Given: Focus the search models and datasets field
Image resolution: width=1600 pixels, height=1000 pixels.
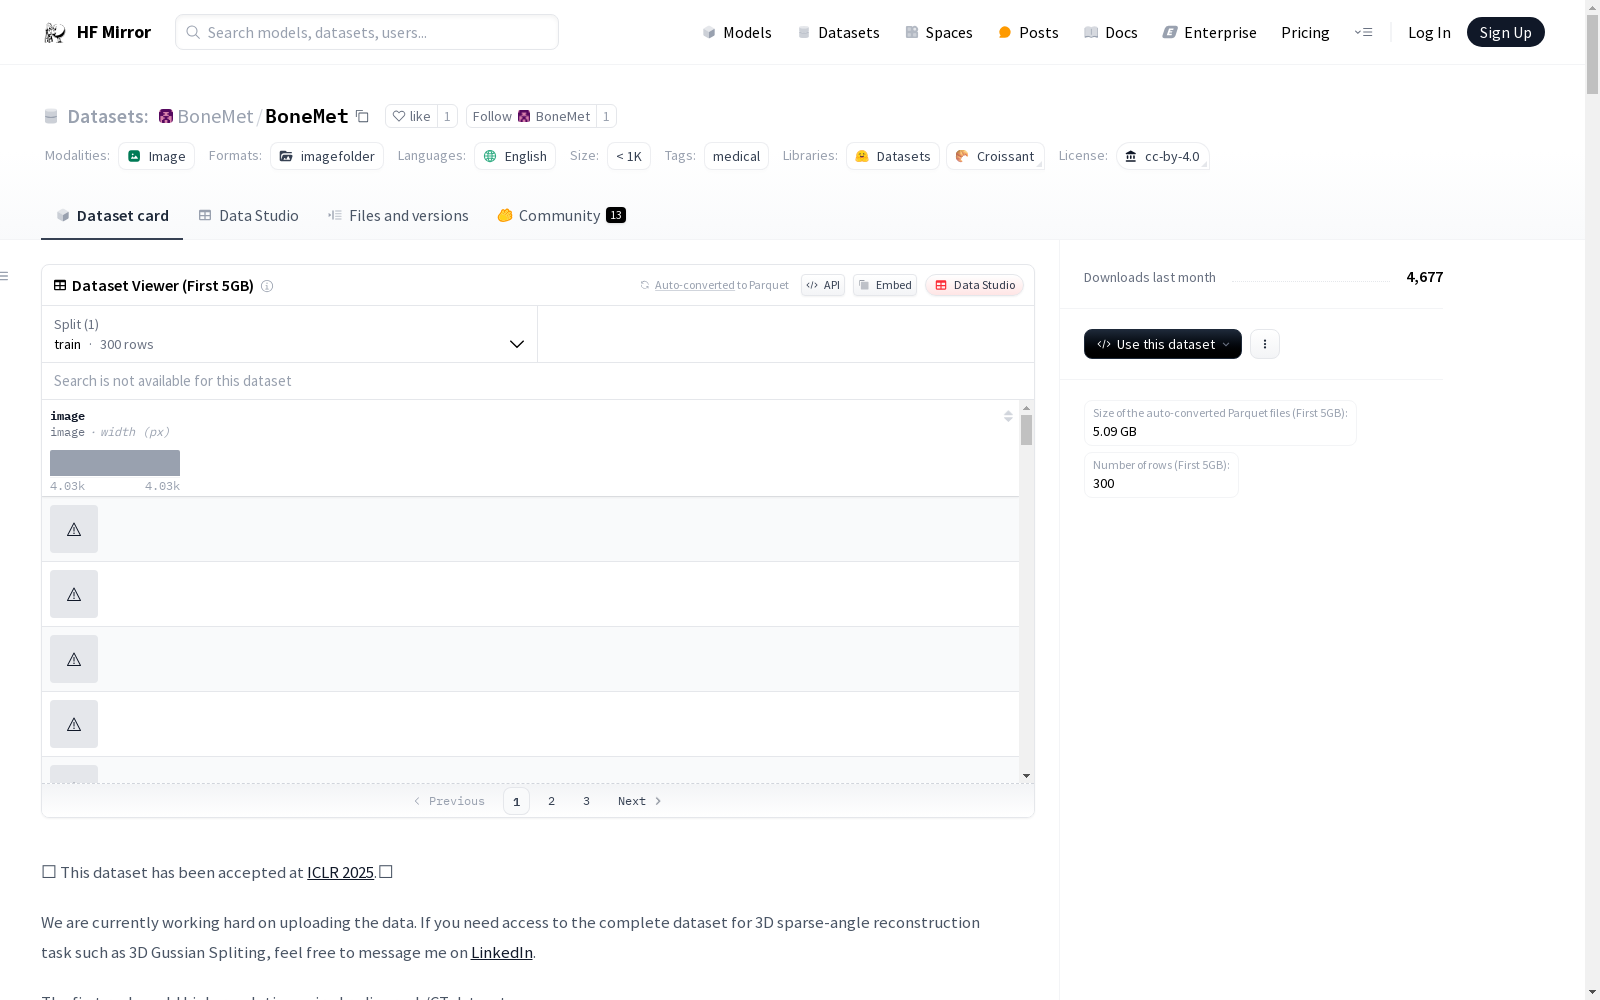Looking at the screenshot, I should tap(367, 33).
